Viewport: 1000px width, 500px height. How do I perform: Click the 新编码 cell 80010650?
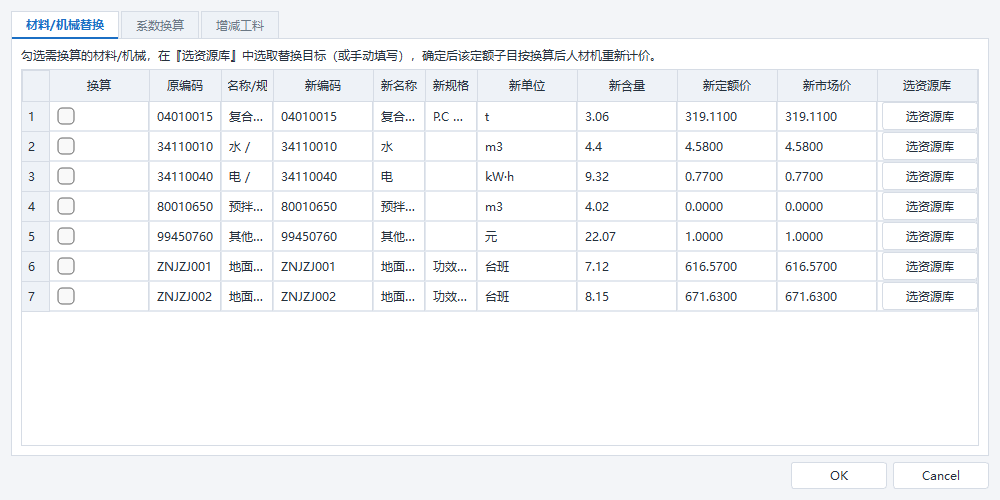[323, 207]
